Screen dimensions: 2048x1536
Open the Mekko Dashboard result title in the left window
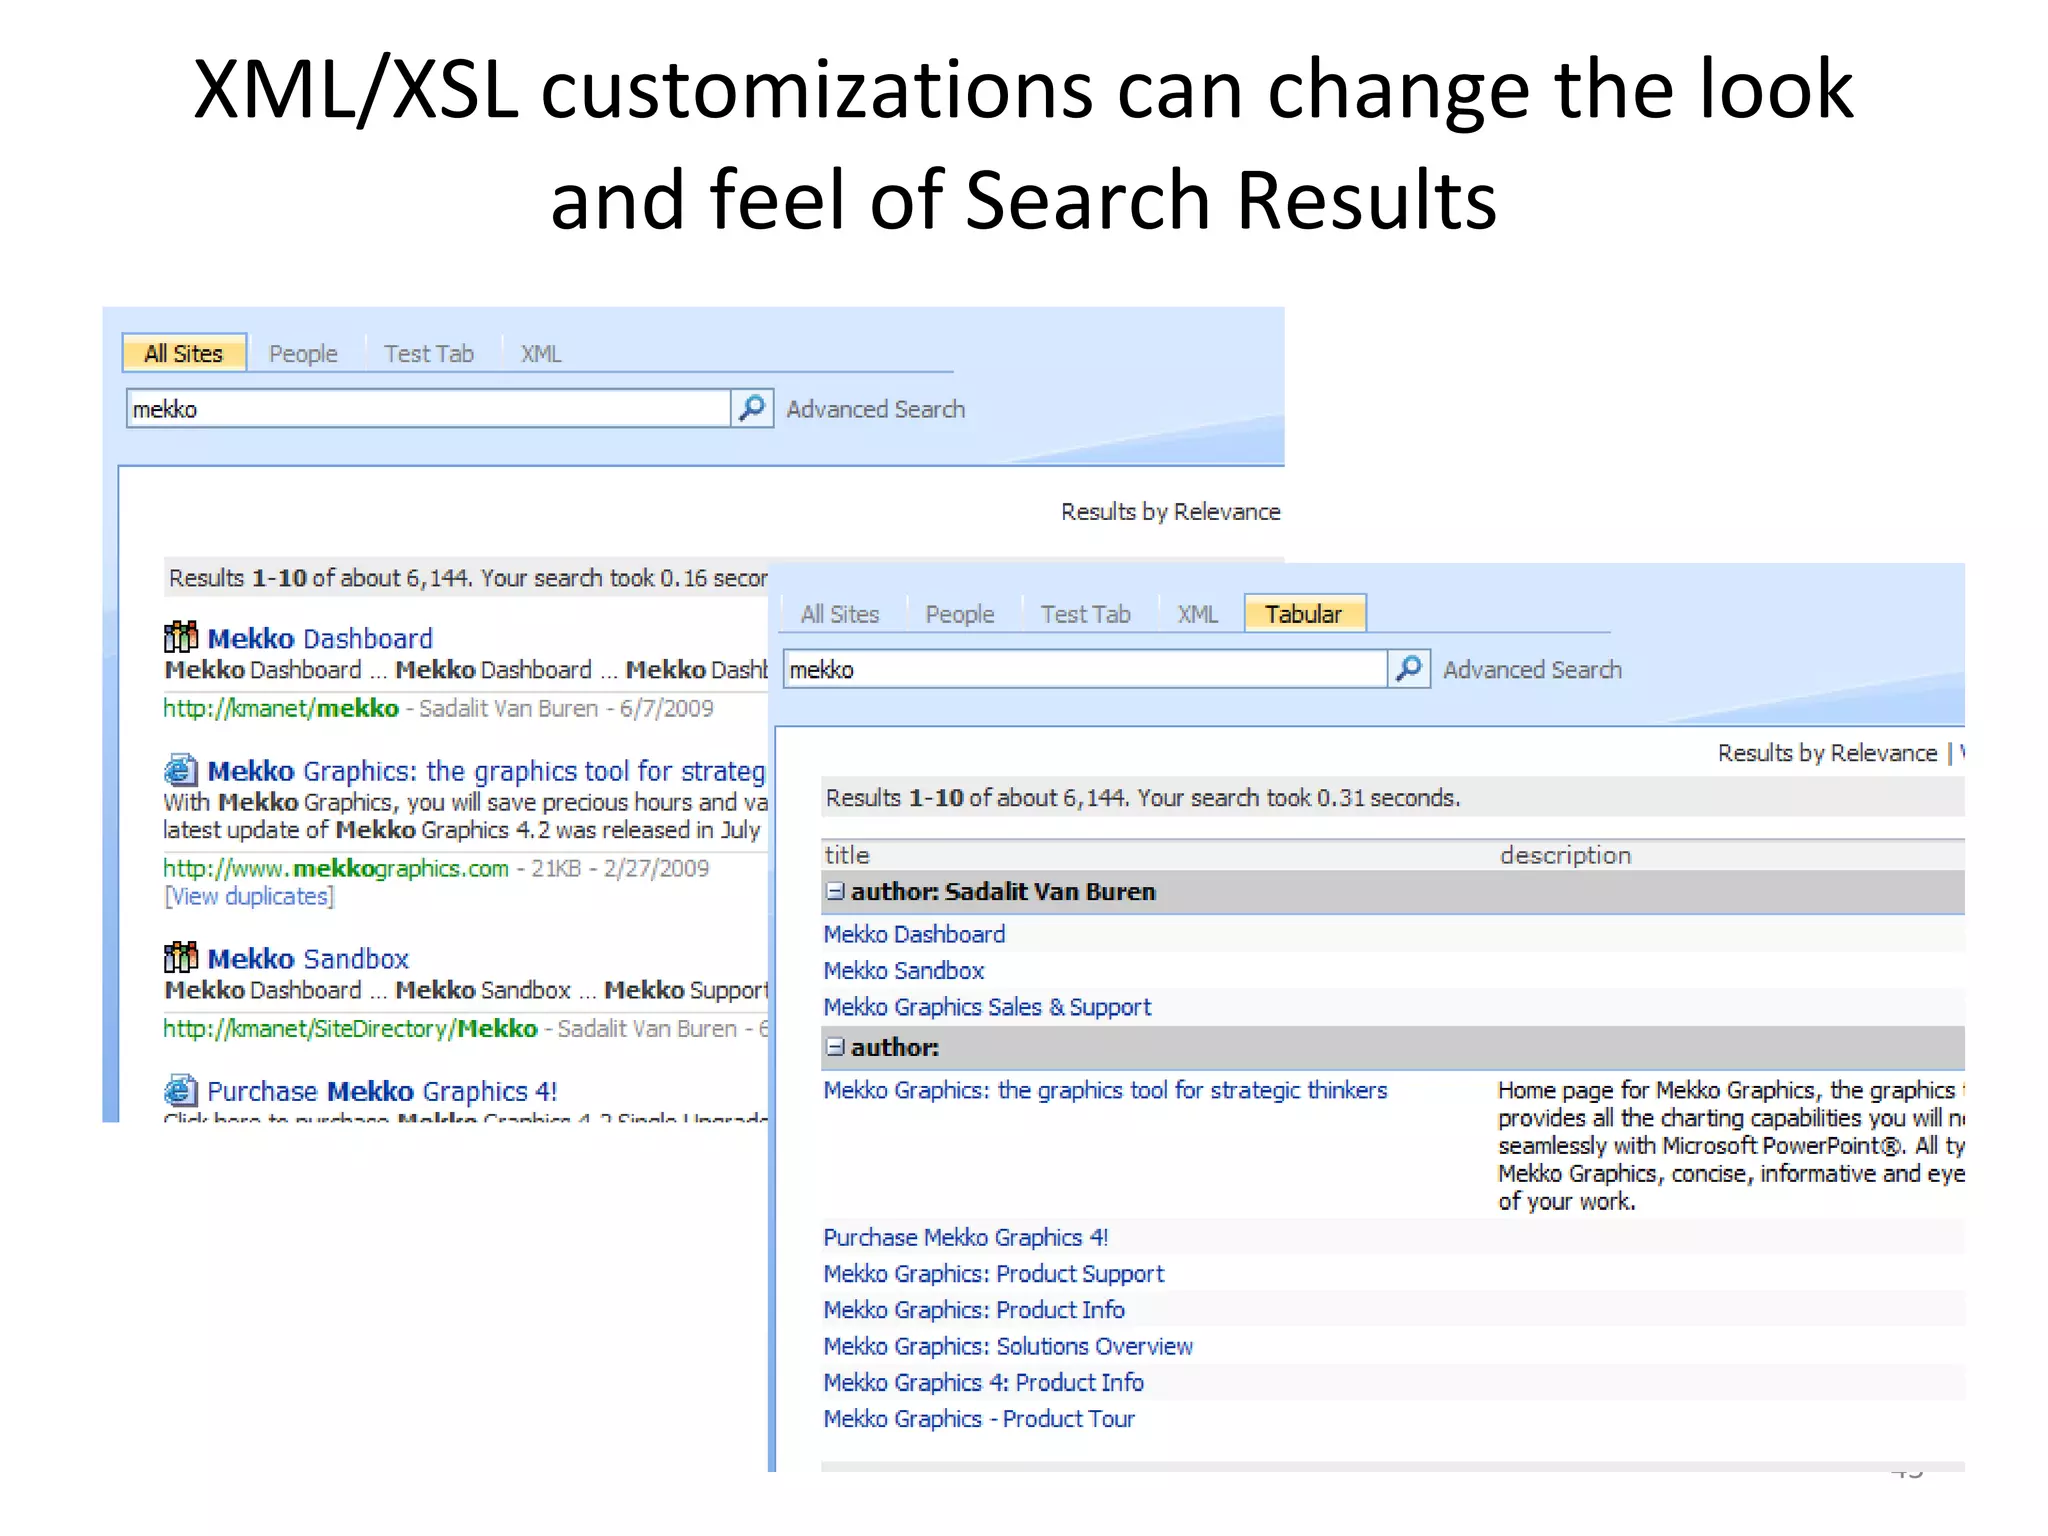click(x=320, y=638)
